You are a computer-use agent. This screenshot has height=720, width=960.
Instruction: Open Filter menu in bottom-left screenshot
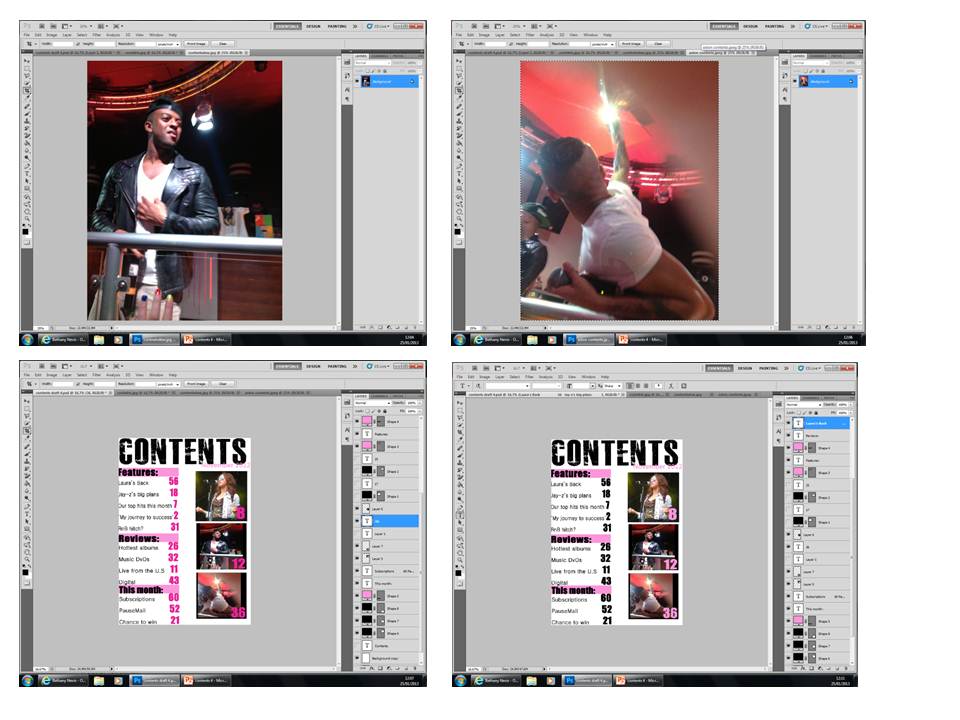[97, 375]
